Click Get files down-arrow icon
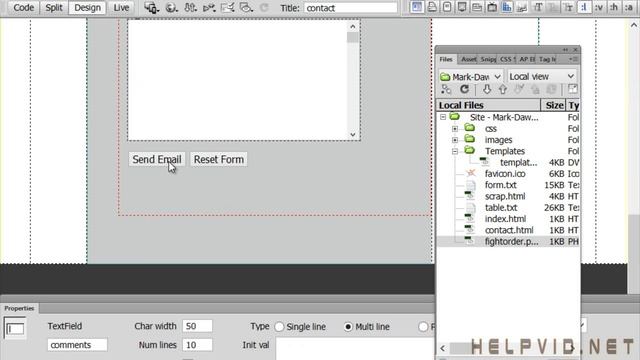 [487, 89]
